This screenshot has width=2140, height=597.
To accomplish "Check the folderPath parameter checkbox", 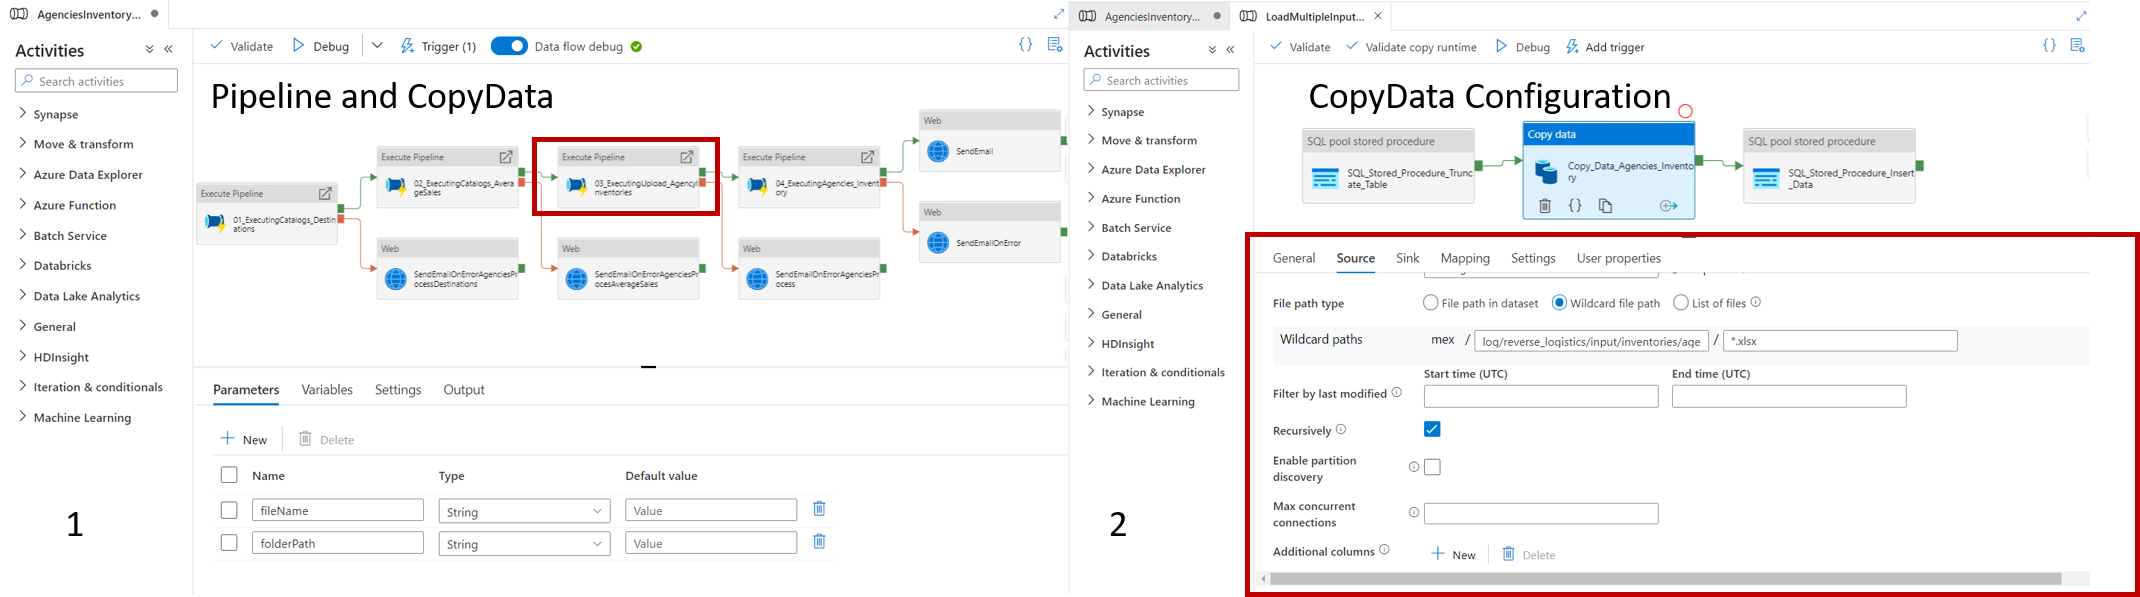I will coord(229,543).
